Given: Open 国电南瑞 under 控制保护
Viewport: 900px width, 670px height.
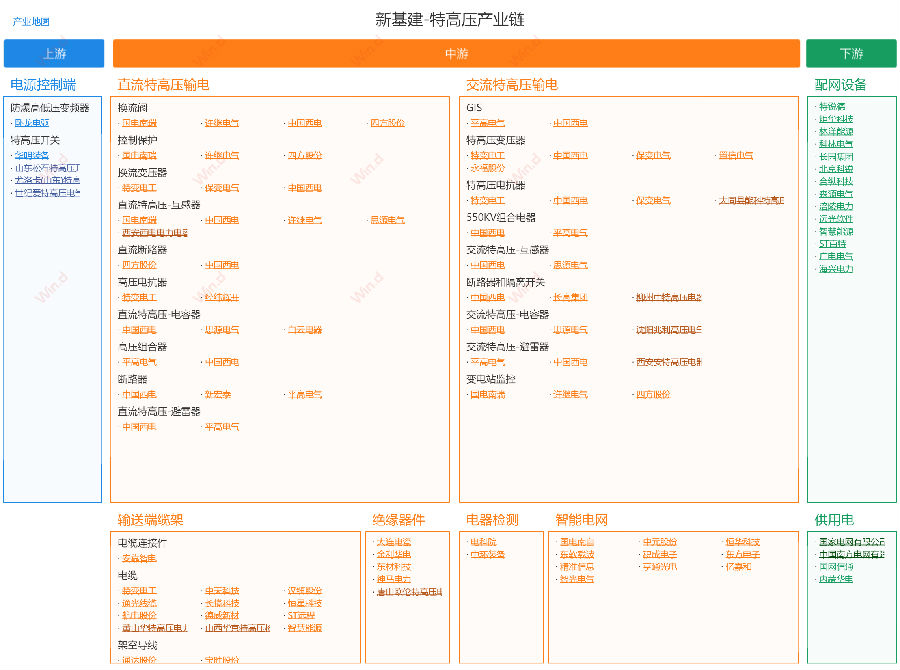Looking at the screenshot, I should coord(139,155).
